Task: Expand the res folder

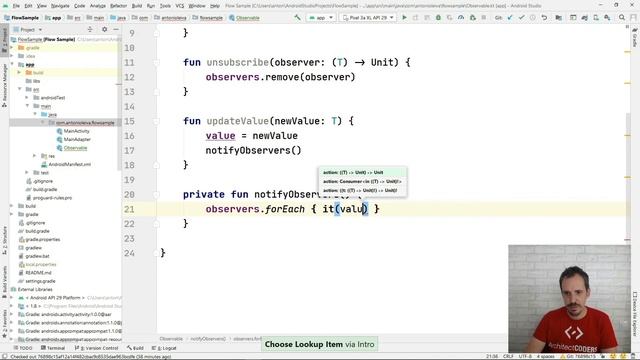Action: 35,156
